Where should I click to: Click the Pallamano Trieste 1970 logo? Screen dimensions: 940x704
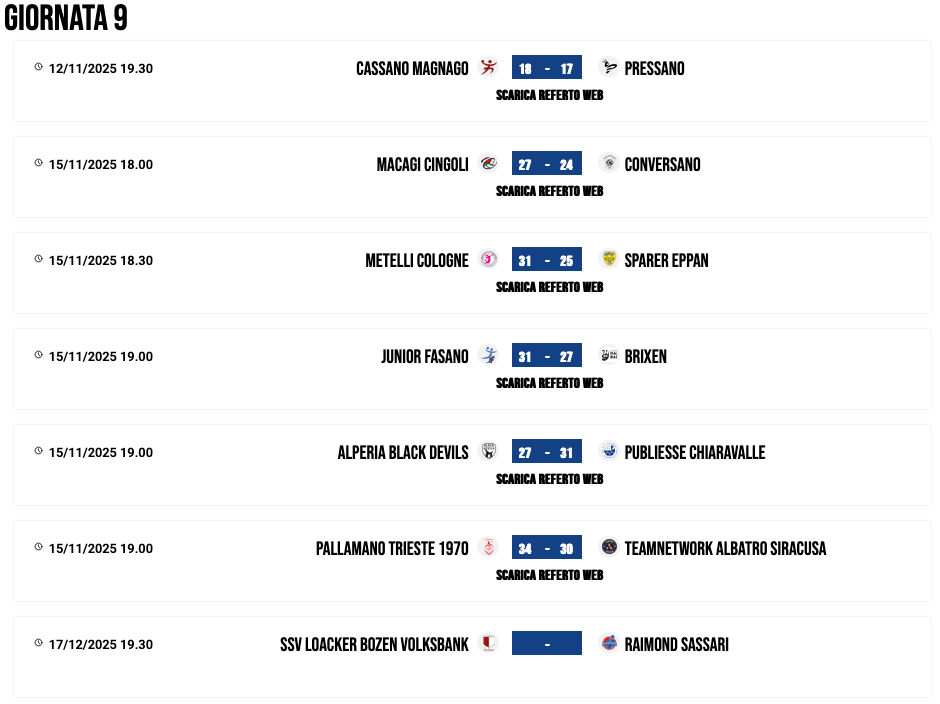click(488, 547)
